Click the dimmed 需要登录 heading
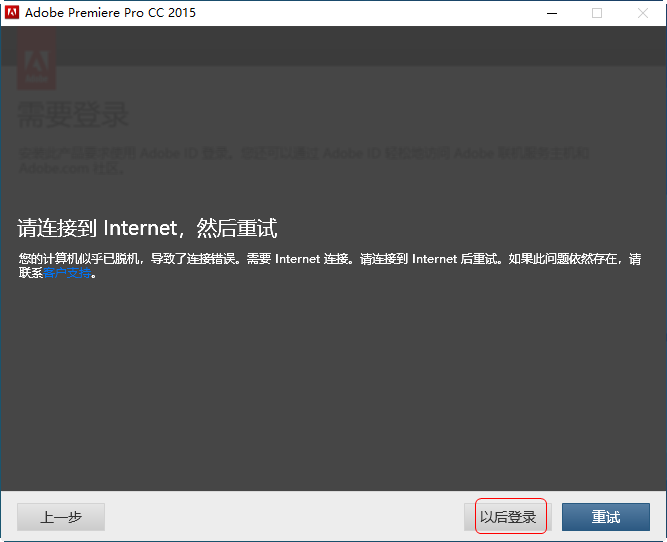 click(x=73, y=115)
